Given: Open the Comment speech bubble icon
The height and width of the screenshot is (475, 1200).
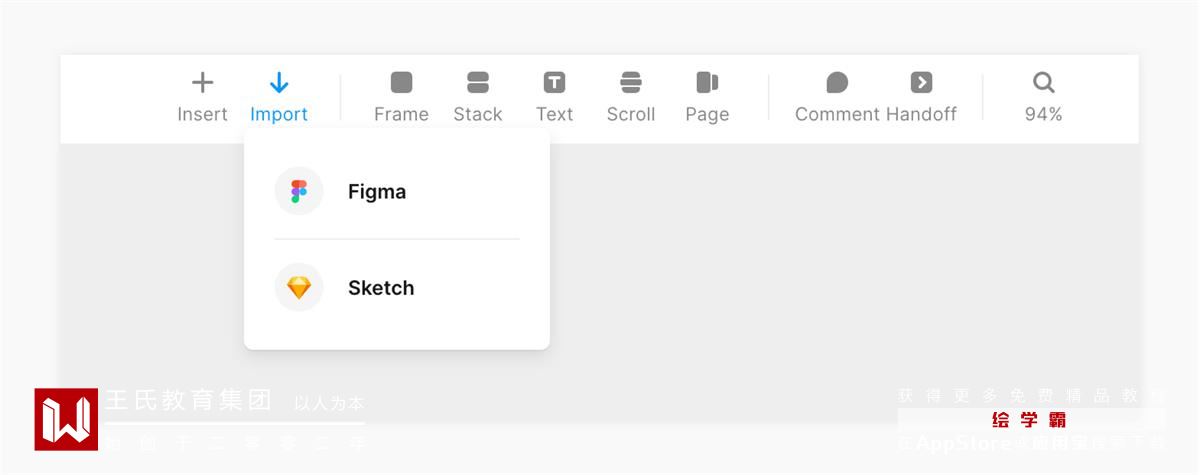Looking at the screenshot, I should [x=837, y=82].
